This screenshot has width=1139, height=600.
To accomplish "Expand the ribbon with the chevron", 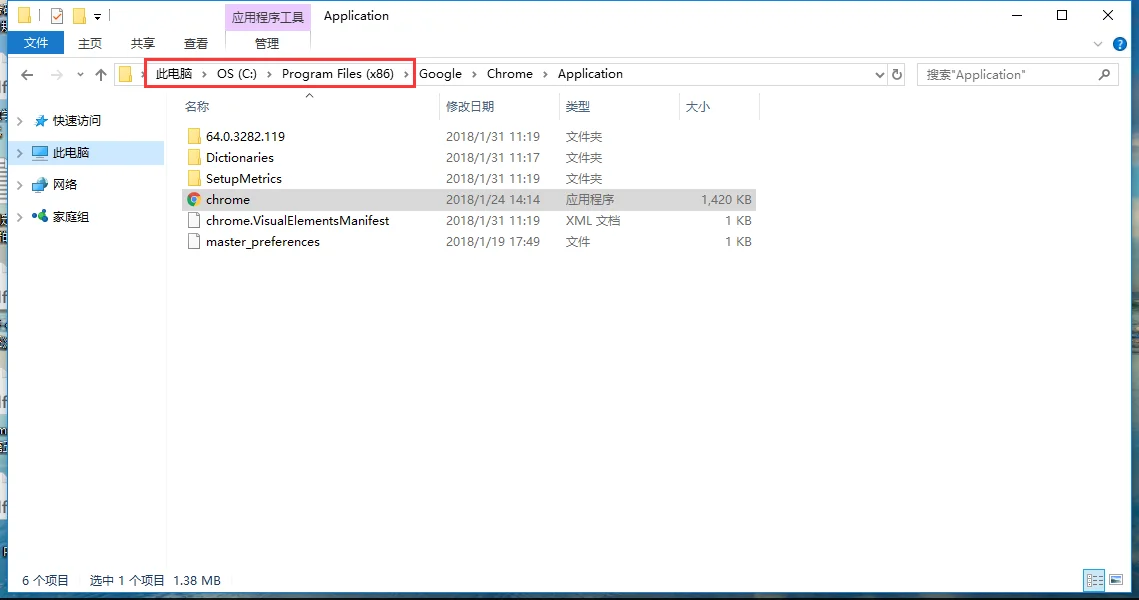I will (1098, 44).
